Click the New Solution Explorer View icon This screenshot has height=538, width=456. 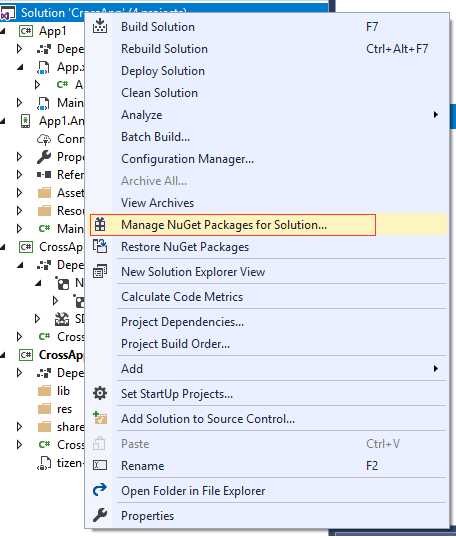tap(100, 271)
